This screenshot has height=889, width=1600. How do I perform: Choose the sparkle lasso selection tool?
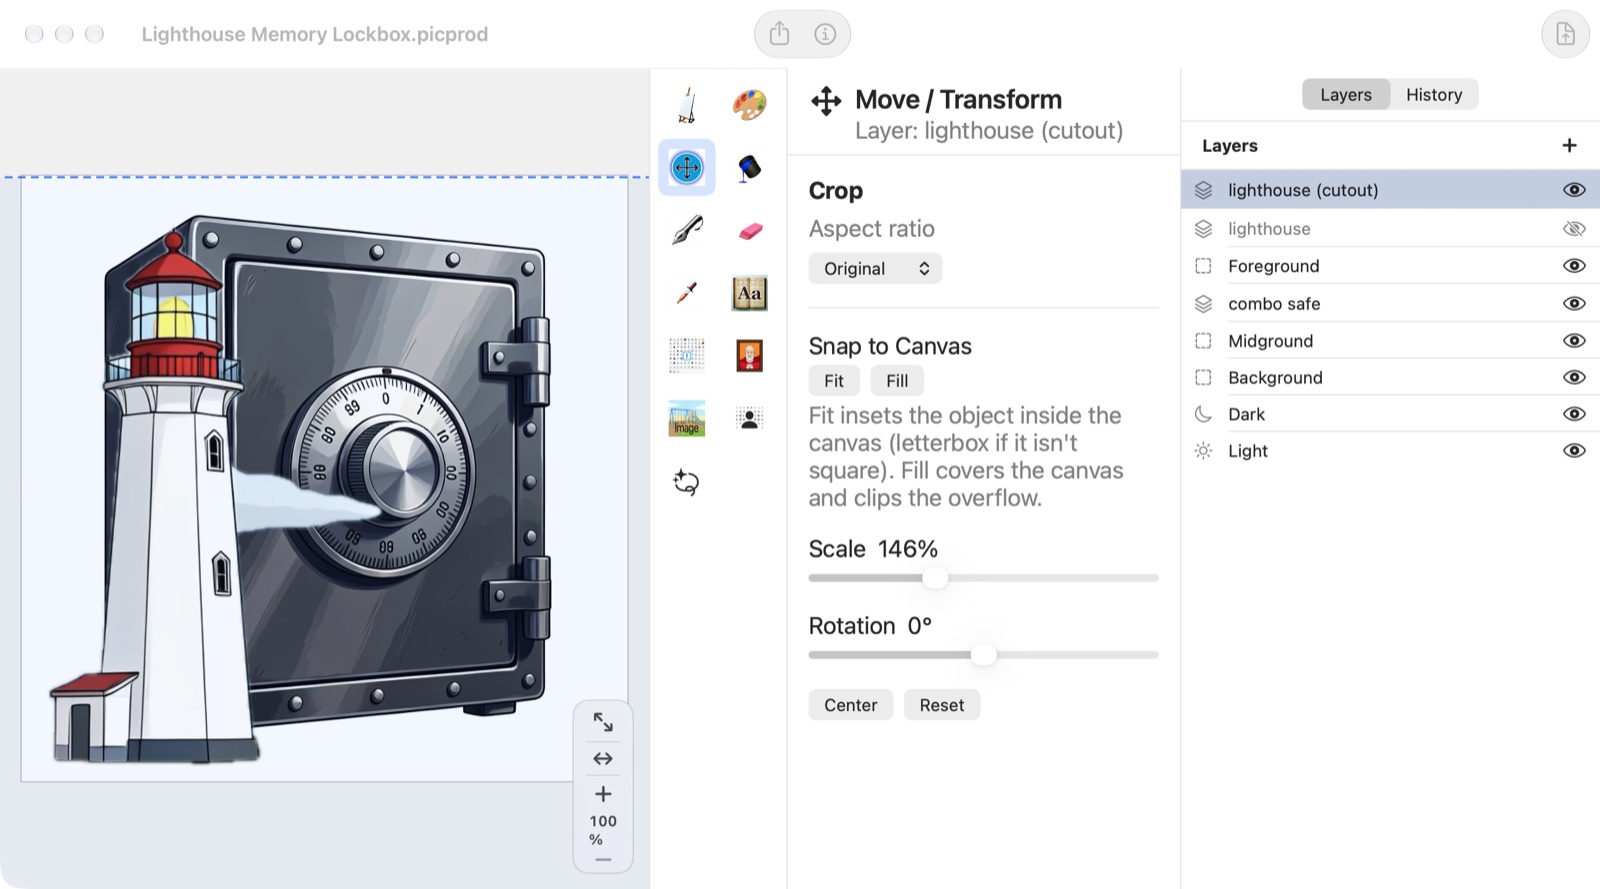(x=687, y=482)
